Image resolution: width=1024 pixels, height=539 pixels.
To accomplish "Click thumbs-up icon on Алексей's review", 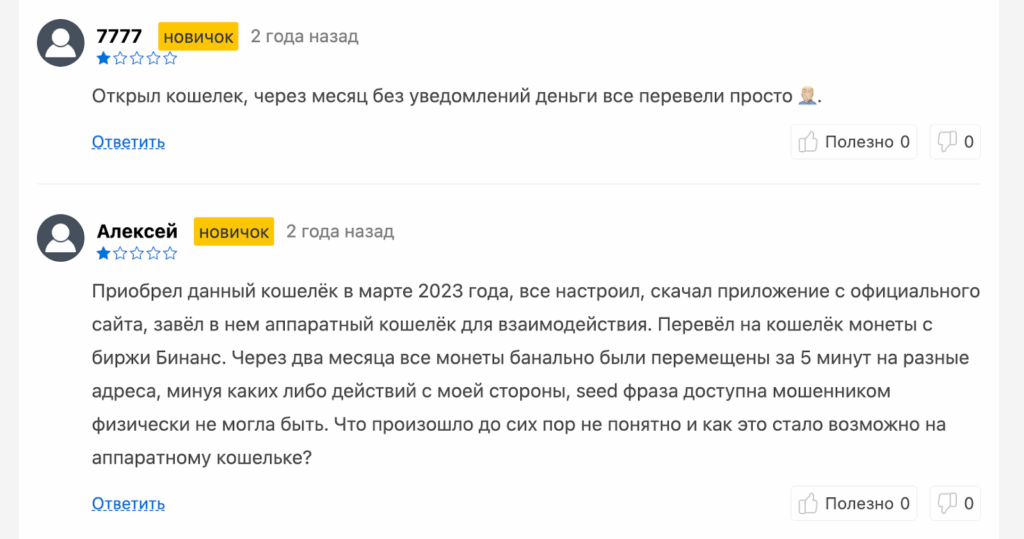I will pos(808,503).
